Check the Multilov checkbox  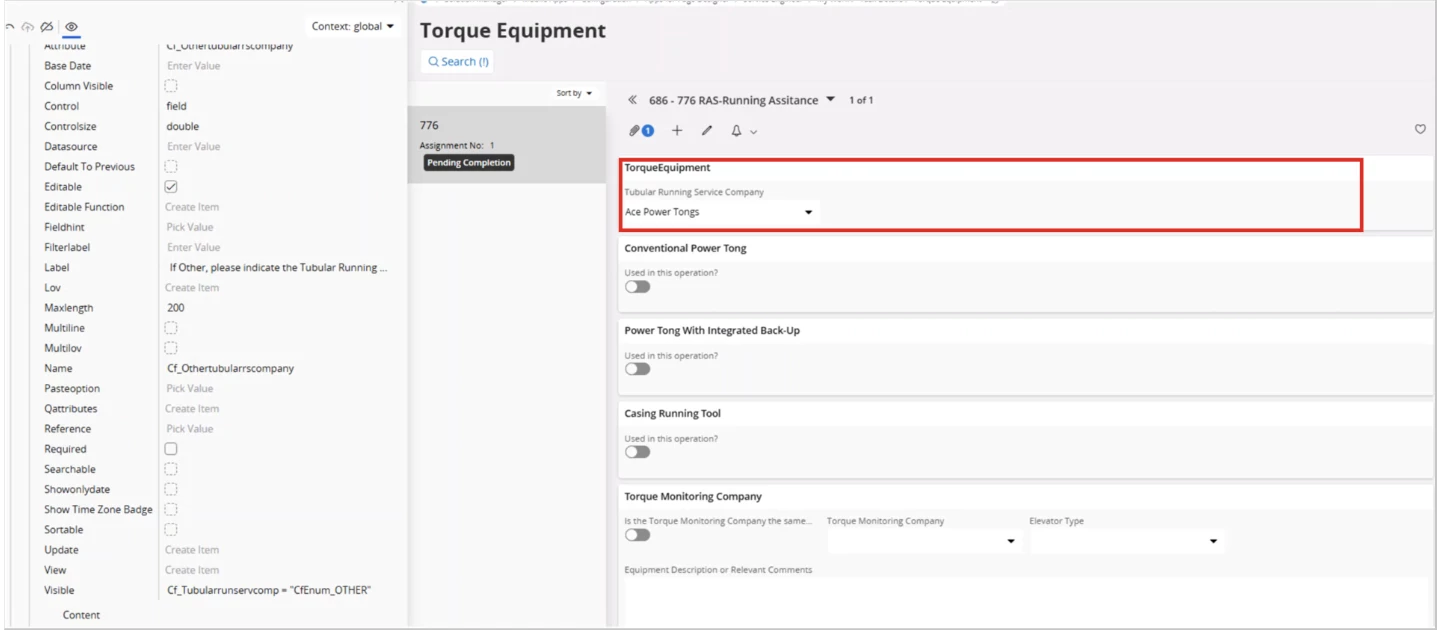click(171, 348)
